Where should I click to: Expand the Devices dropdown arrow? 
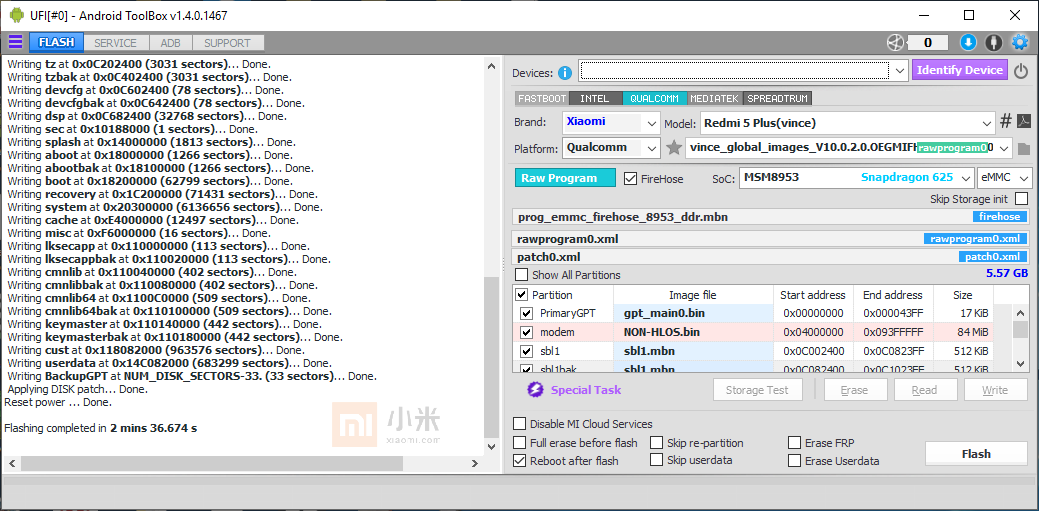pyautogui.click(x=899, y=70)
